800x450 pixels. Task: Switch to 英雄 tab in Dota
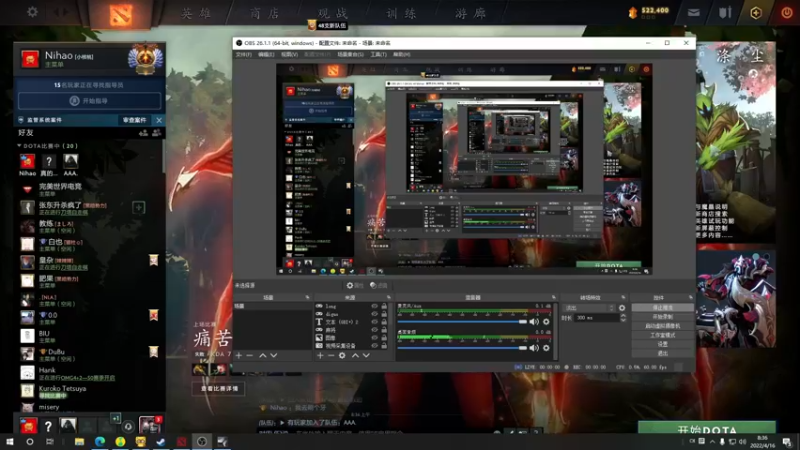[x=196, y=13]
